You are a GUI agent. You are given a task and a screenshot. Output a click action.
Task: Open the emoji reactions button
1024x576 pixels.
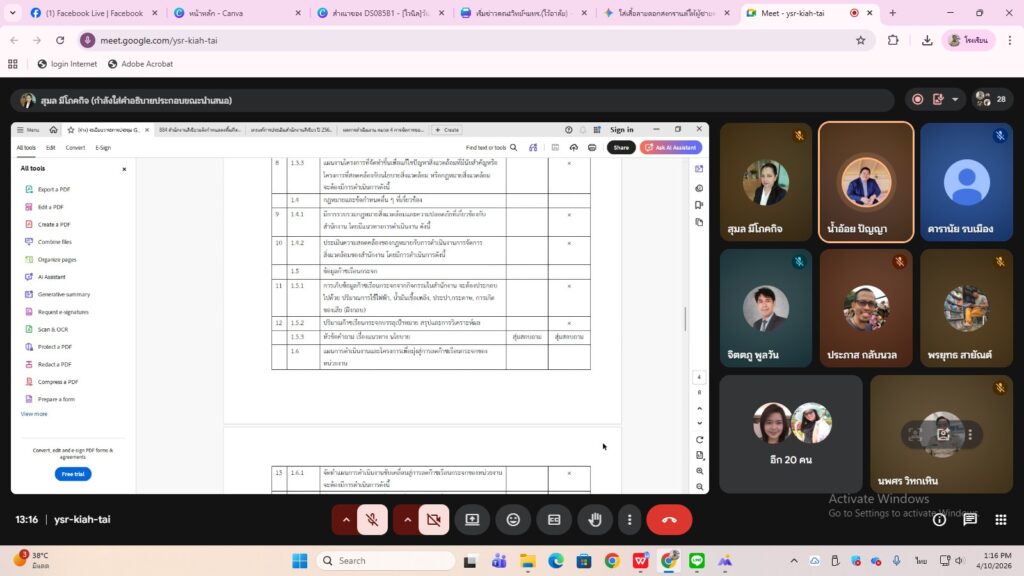pos(513,520)
